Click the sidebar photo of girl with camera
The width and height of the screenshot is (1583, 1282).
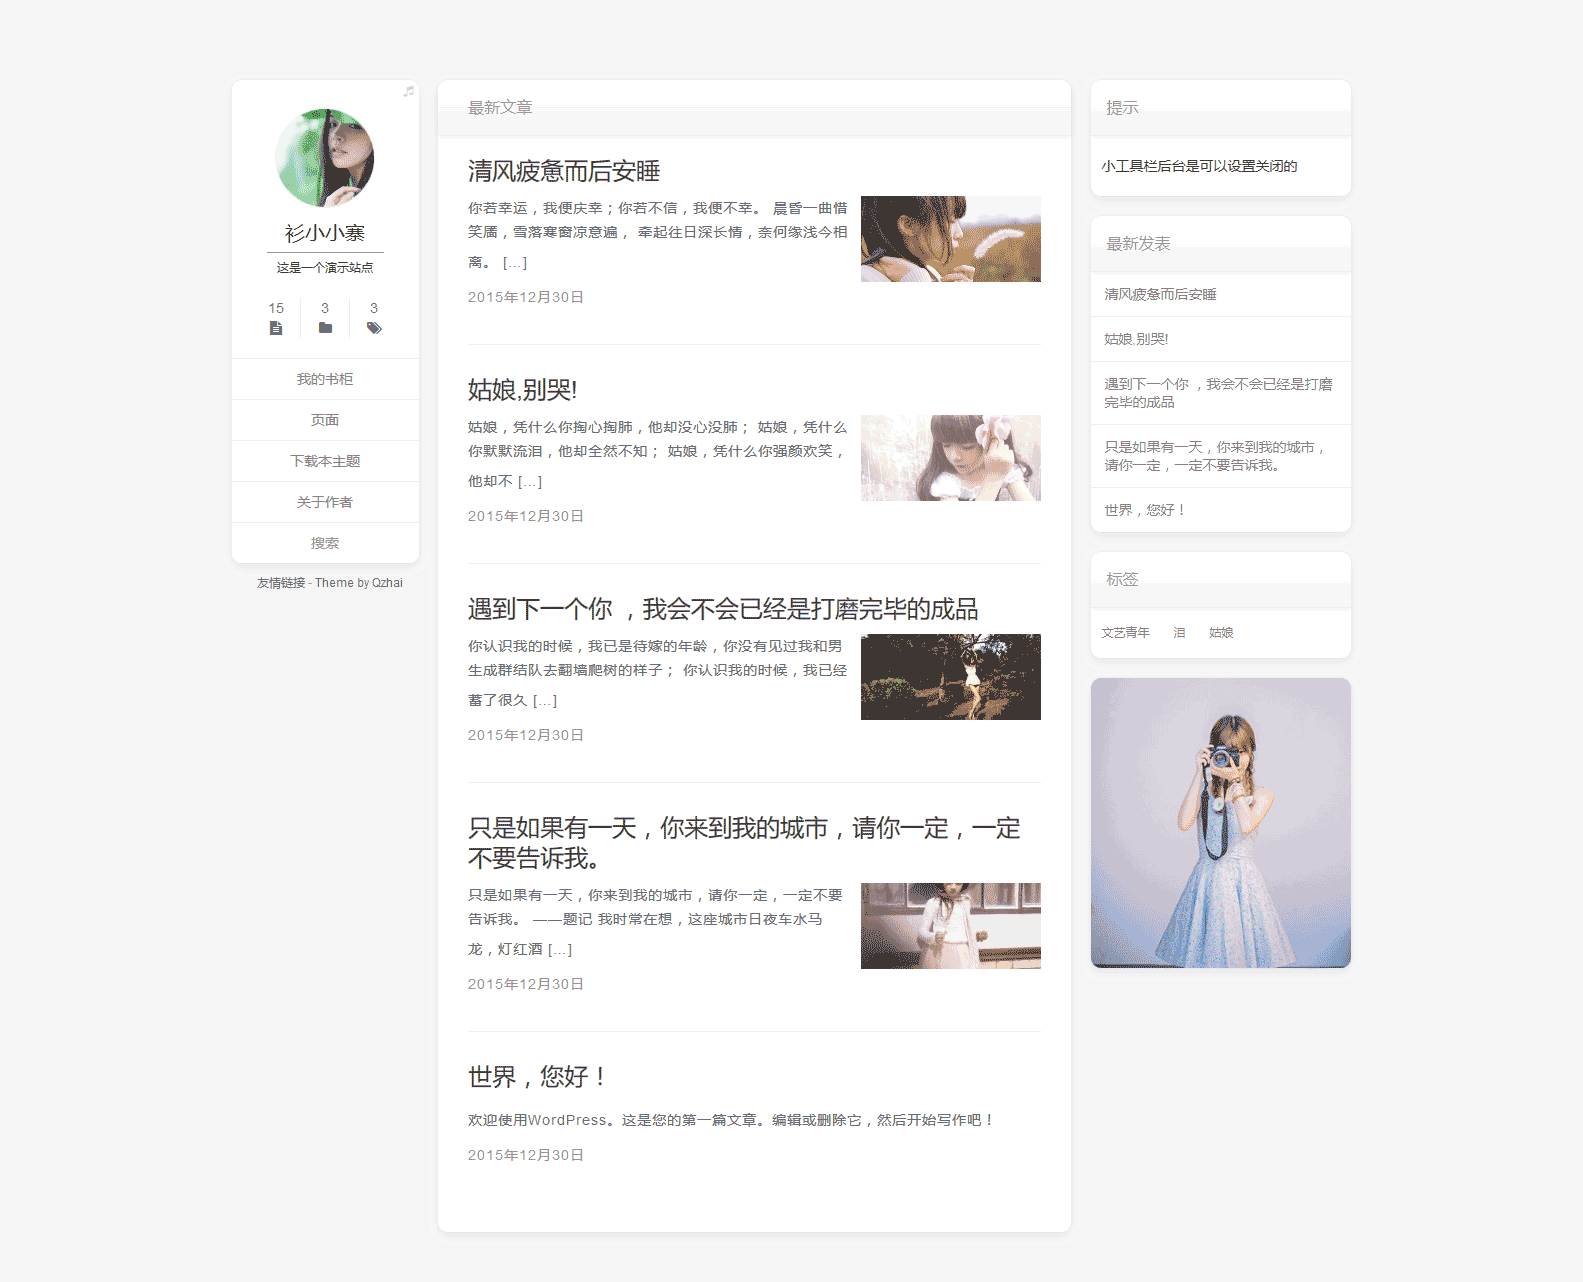(x=1220, y=822)
